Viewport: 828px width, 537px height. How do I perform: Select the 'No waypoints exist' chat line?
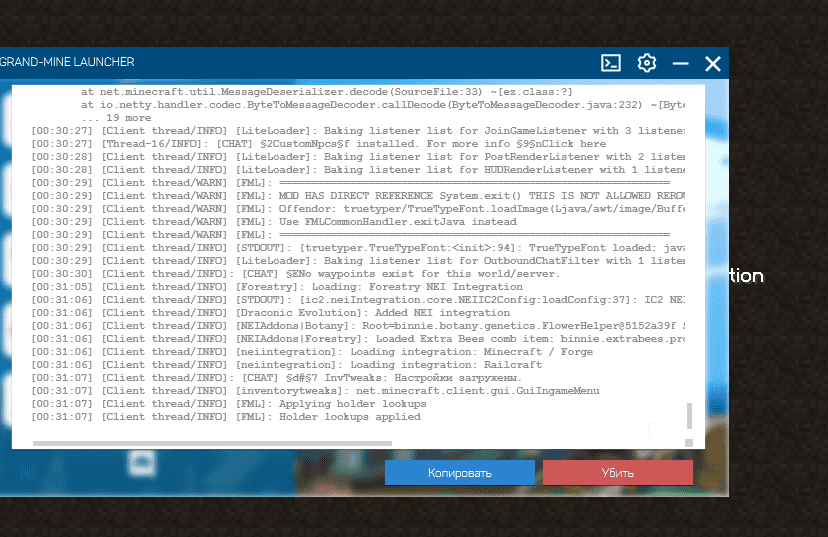coord(296,274)
